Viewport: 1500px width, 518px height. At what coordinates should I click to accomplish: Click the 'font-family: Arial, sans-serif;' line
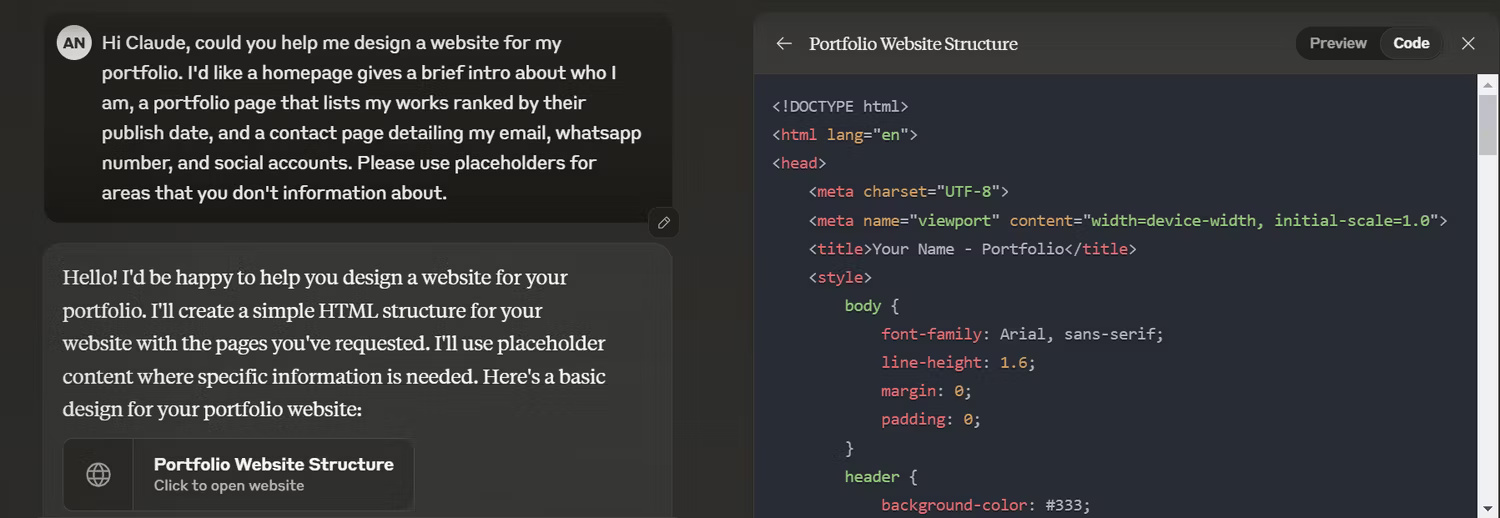1022,334
